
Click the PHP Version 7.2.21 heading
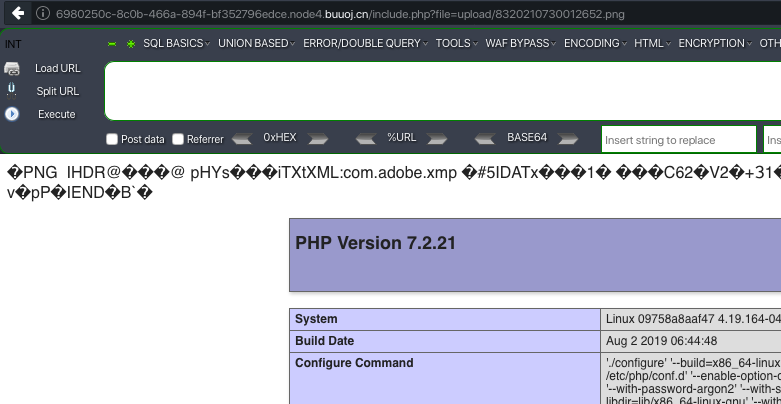click(x=376, y=243)
